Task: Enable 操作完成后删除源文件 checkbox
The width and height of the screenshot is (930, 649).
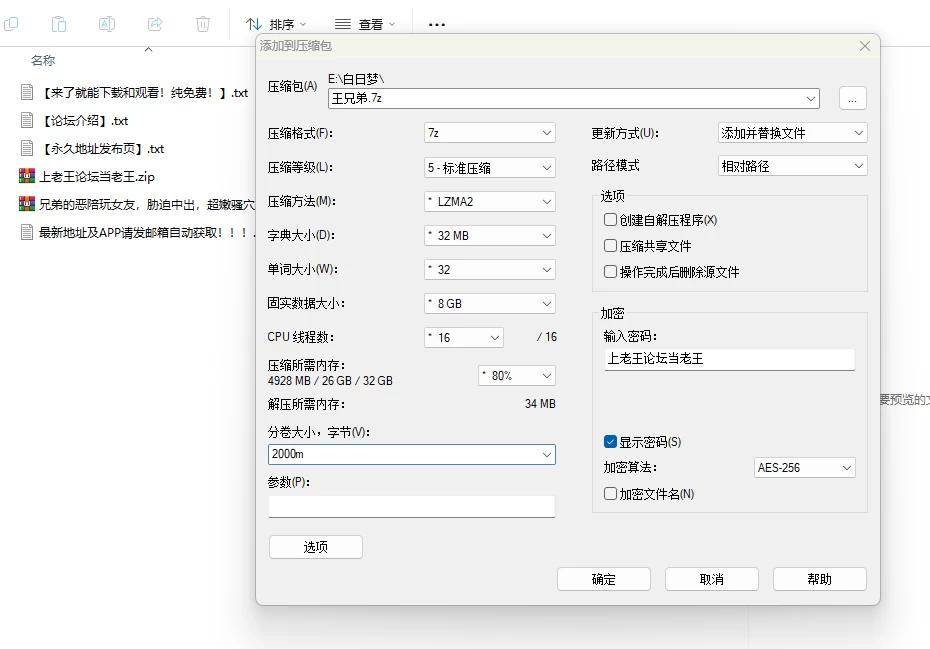Action: click(610, 272)
